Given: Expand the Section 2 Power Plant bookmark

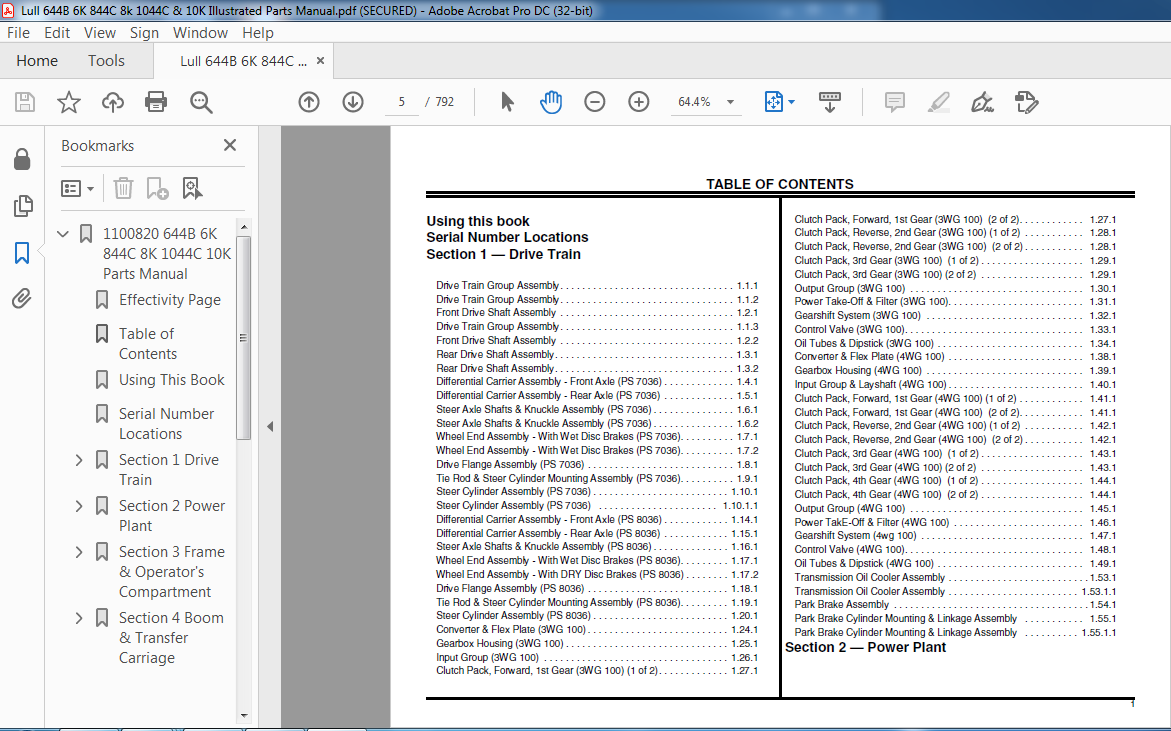Looking at the screenshot, I should pos(79,506).
